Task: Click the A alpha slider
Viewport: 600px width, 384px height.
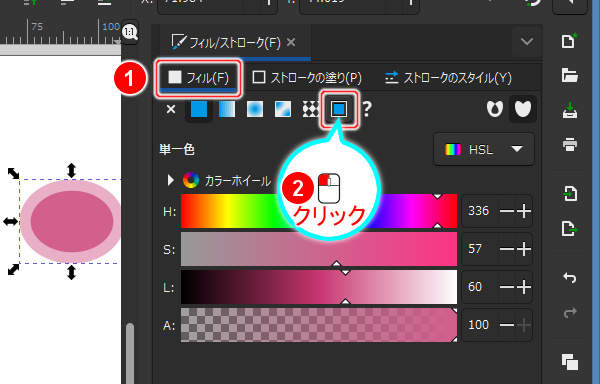Action: 319,325
